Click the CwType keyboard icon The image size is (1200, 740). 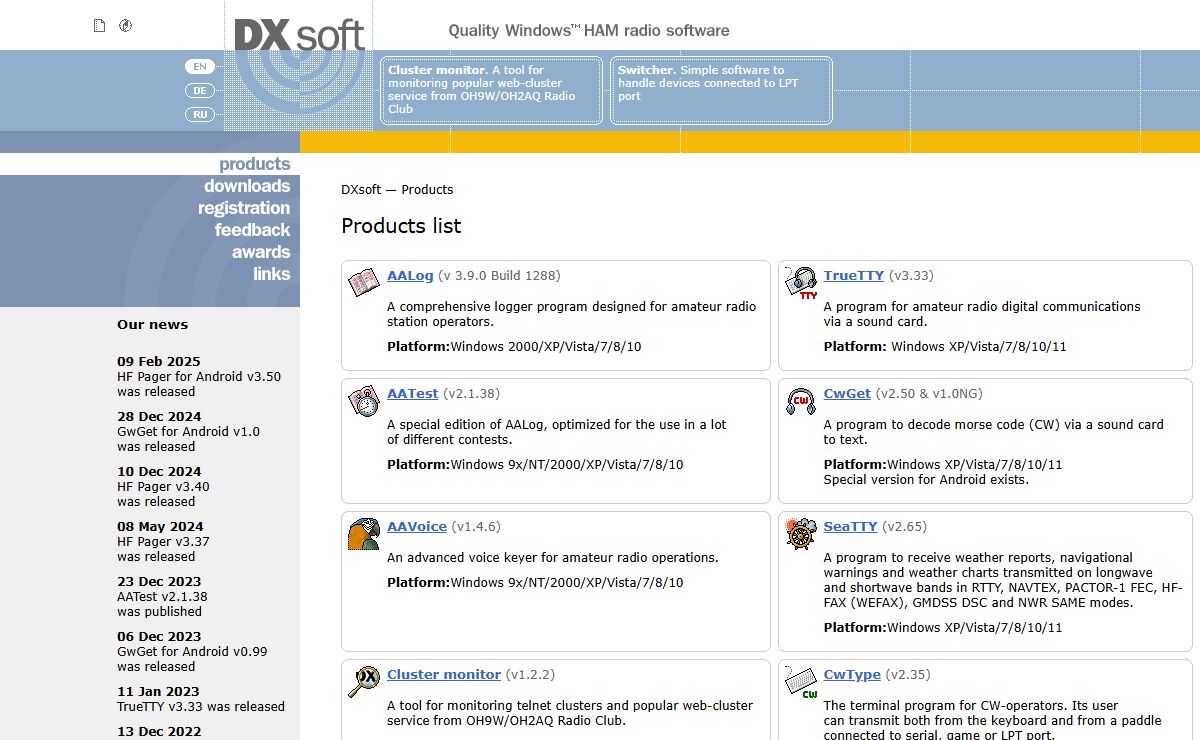coord(801,681)
